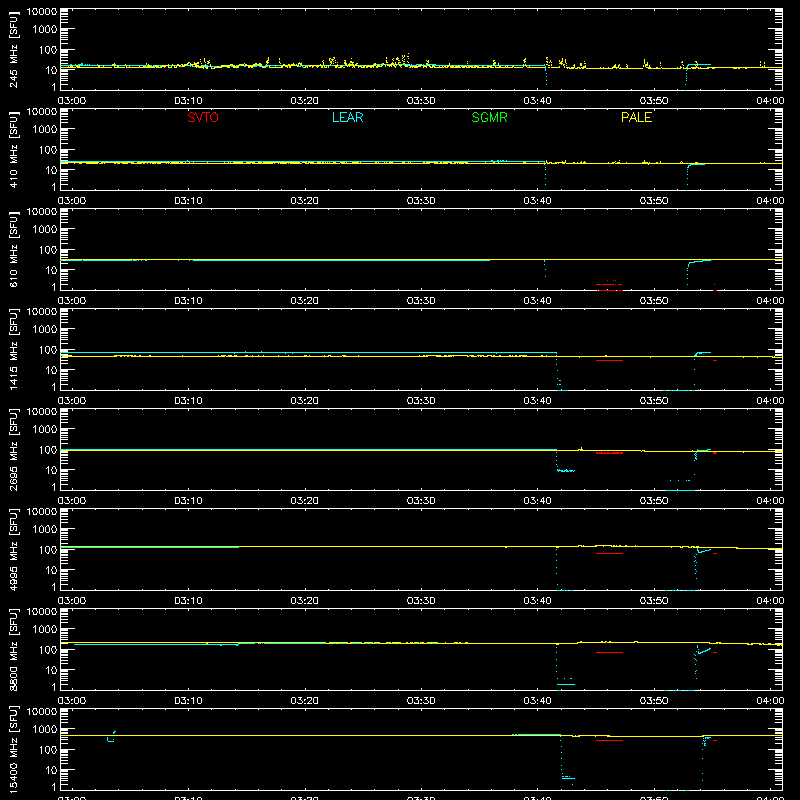Select the 410 MHz [SFU] axis label

pyautogui.click(x=14, y=151)
